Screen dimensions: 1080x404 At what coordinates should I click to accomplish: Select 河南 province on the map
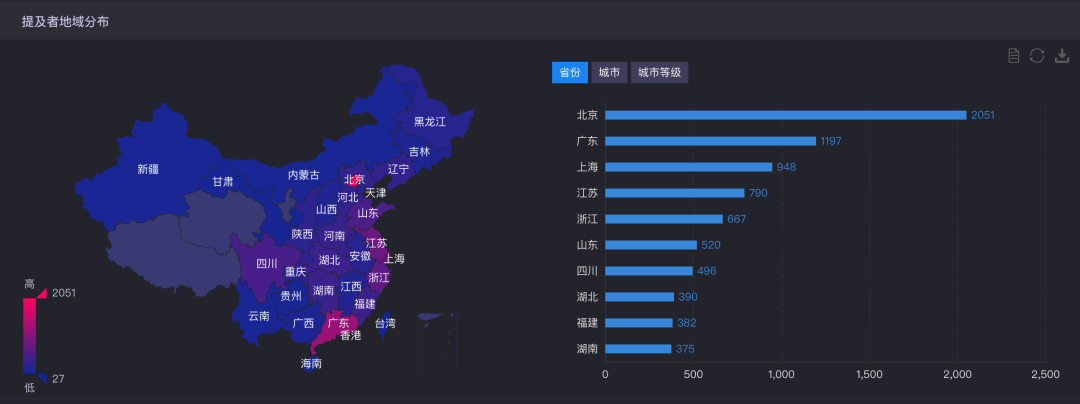click(x=334, y=235)
